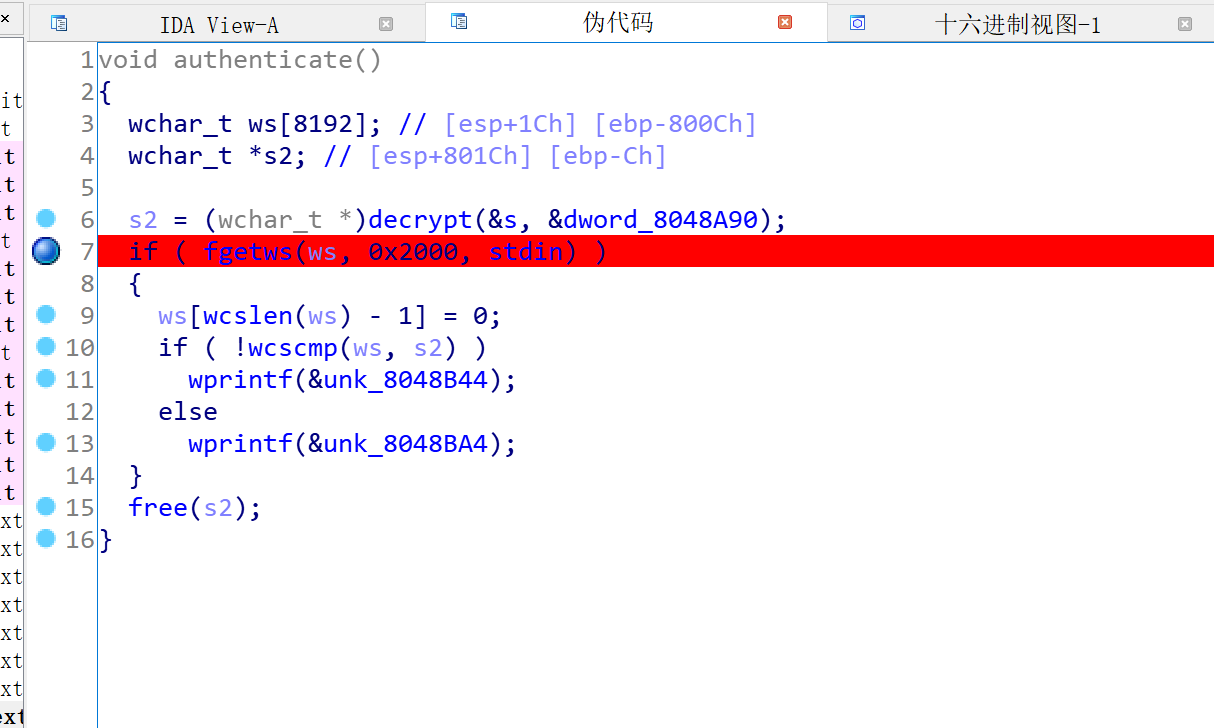This screenshot has width=1214, height=728.
Task: Toggle the breakpoint on line 9
Action: [x=46, y=314]
